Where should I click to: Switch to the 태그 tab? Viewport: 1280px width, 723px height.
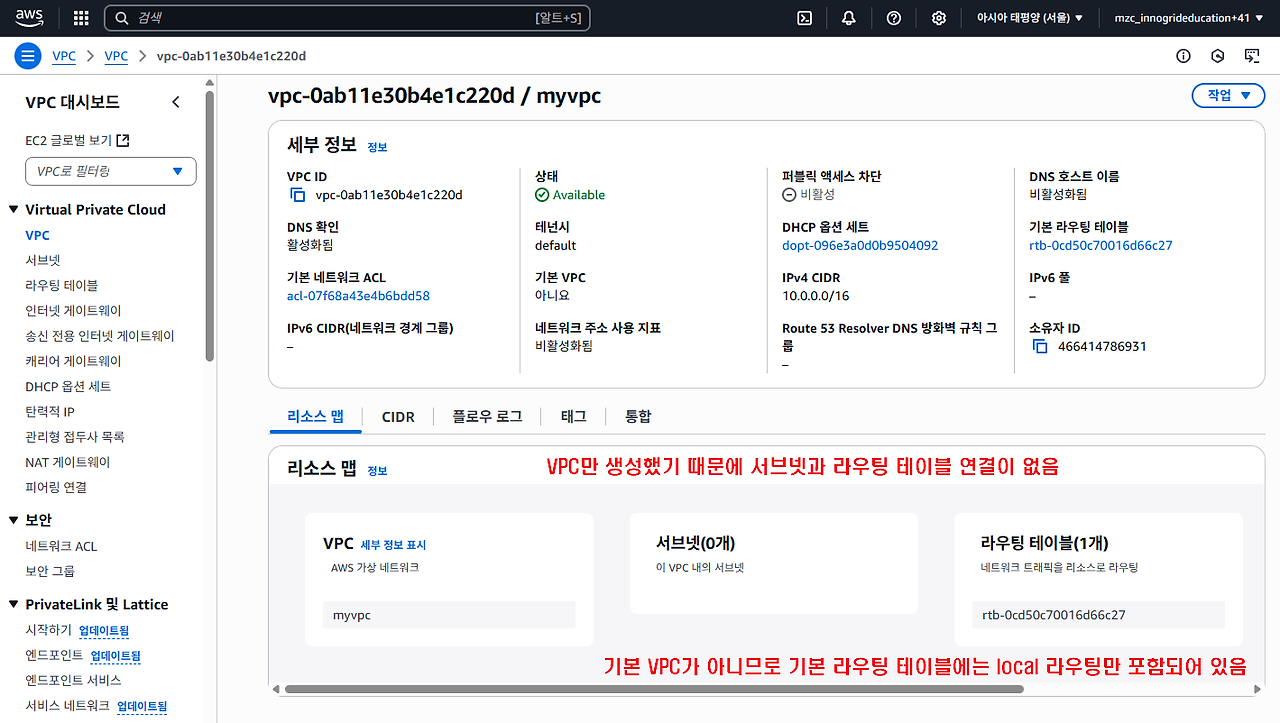coord(574,416)
